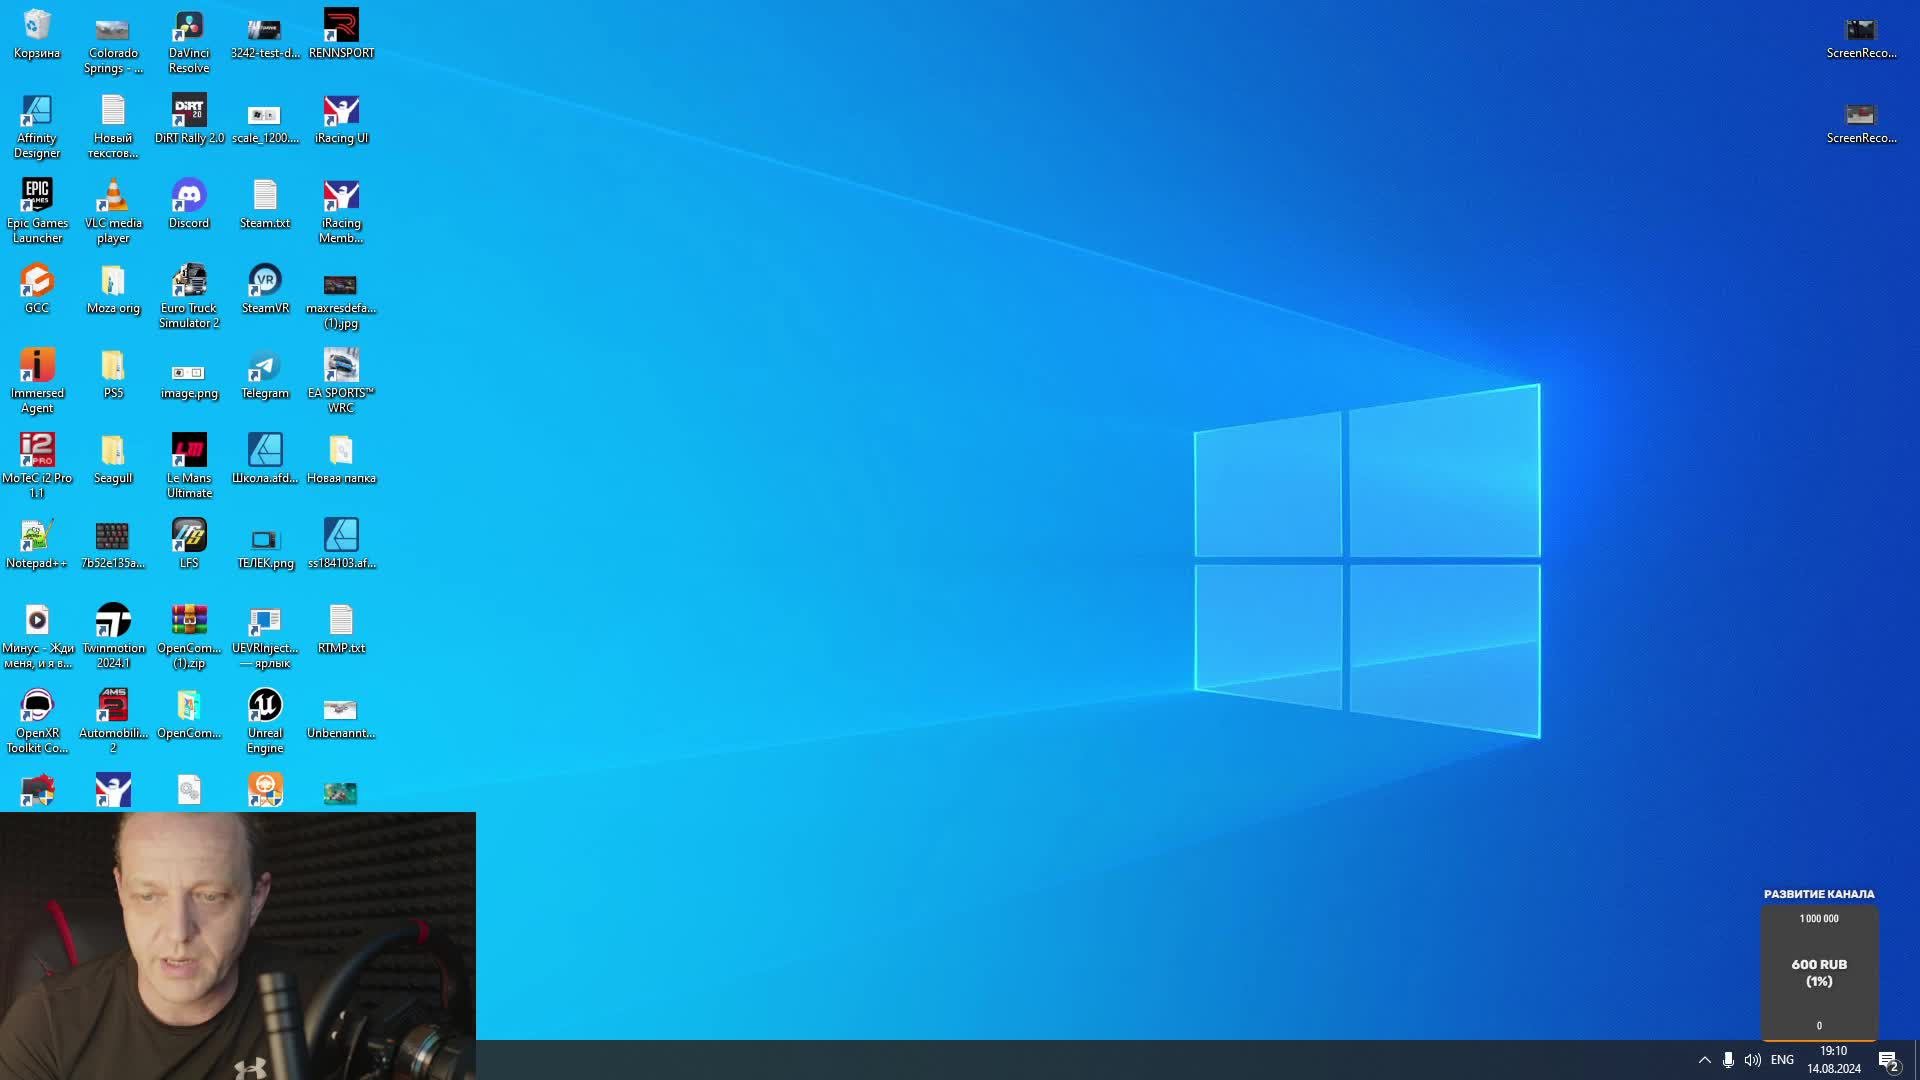Select the Twinmotion 2024.1 icon
This screenshot has width=1920, height=1080.
[113, 622]
